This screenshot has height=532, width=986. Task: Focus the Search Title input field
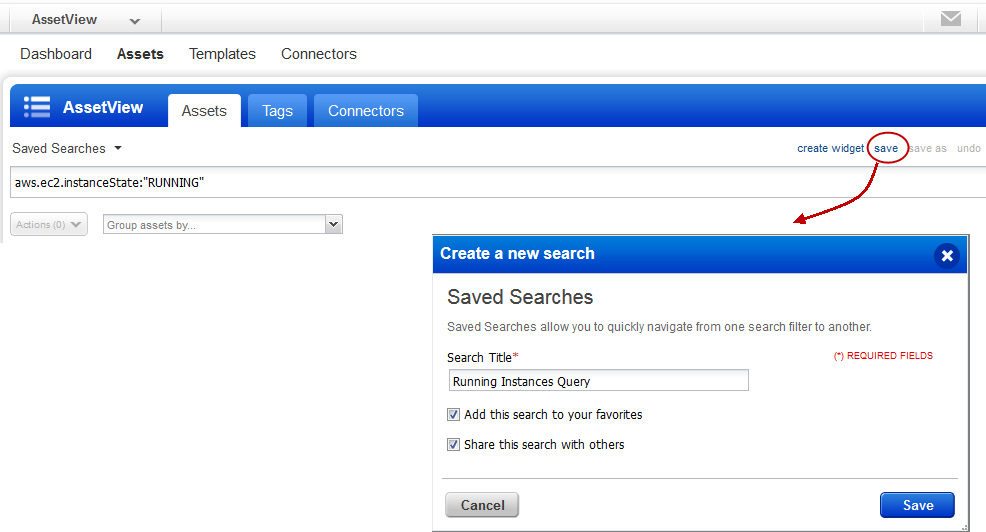pos(599,380)
